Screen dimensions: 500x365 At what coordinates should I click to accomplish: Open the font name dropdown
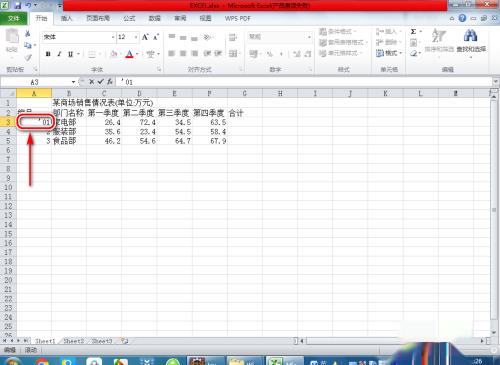[x=113, y=37]
